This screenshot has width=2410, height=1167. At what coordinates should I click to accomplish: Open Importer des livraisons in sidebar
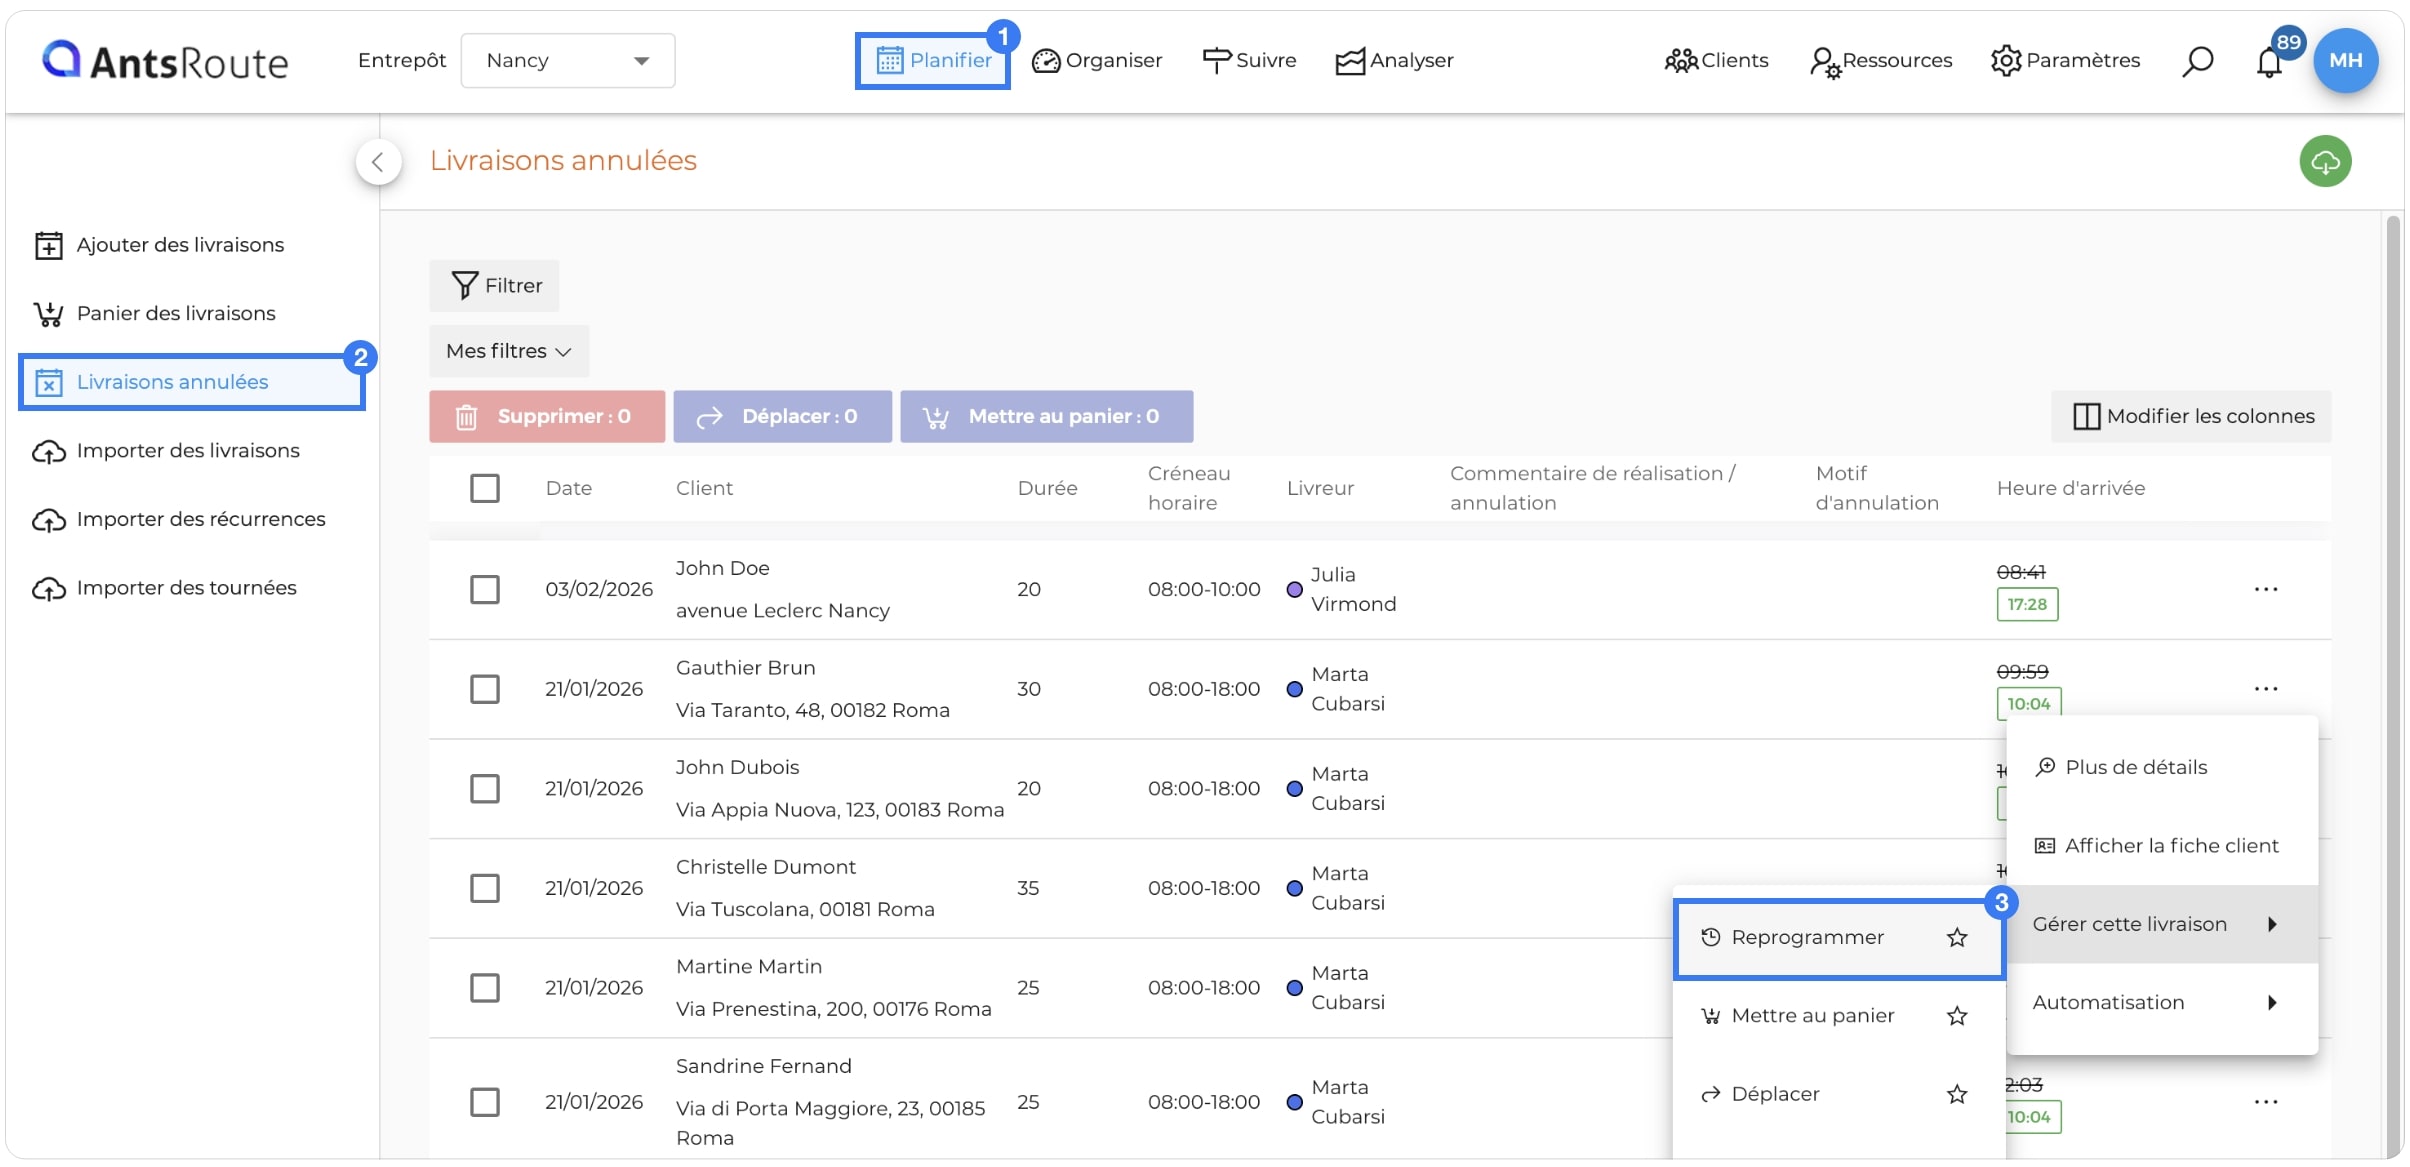pos(188,451)
